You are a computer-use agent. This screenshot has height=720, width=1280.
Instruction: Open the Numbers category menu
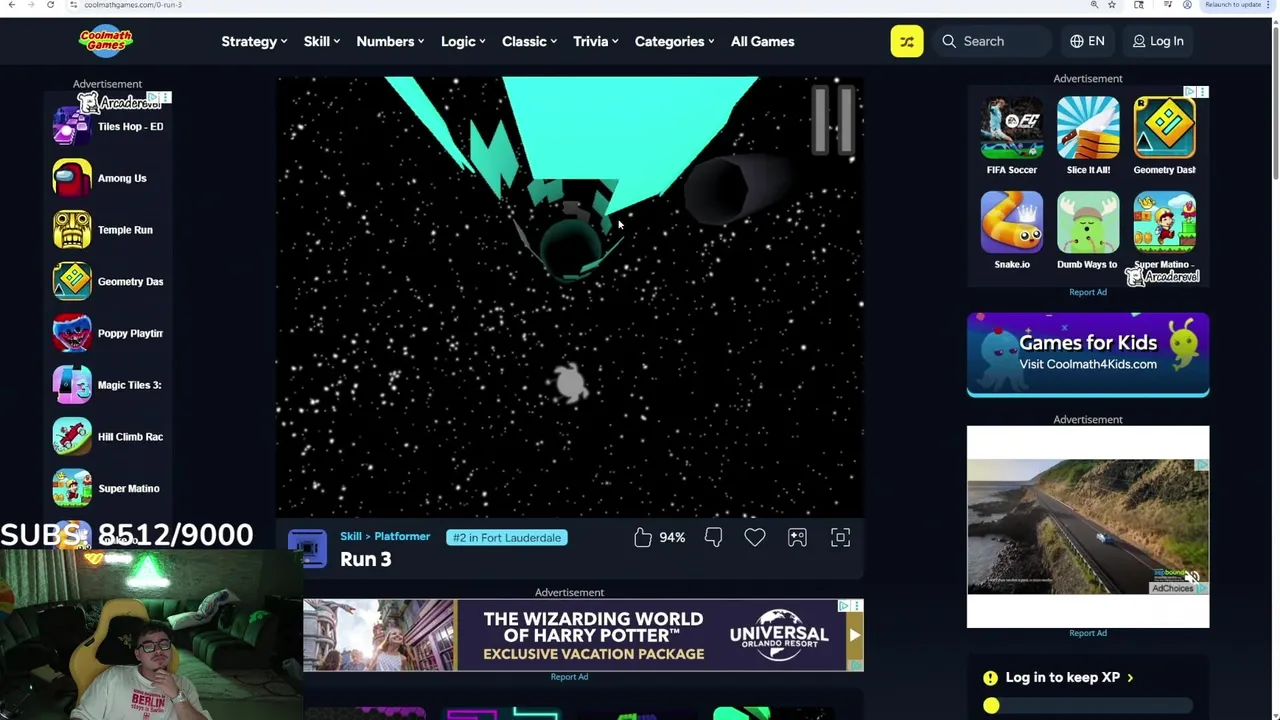point(390,41)
